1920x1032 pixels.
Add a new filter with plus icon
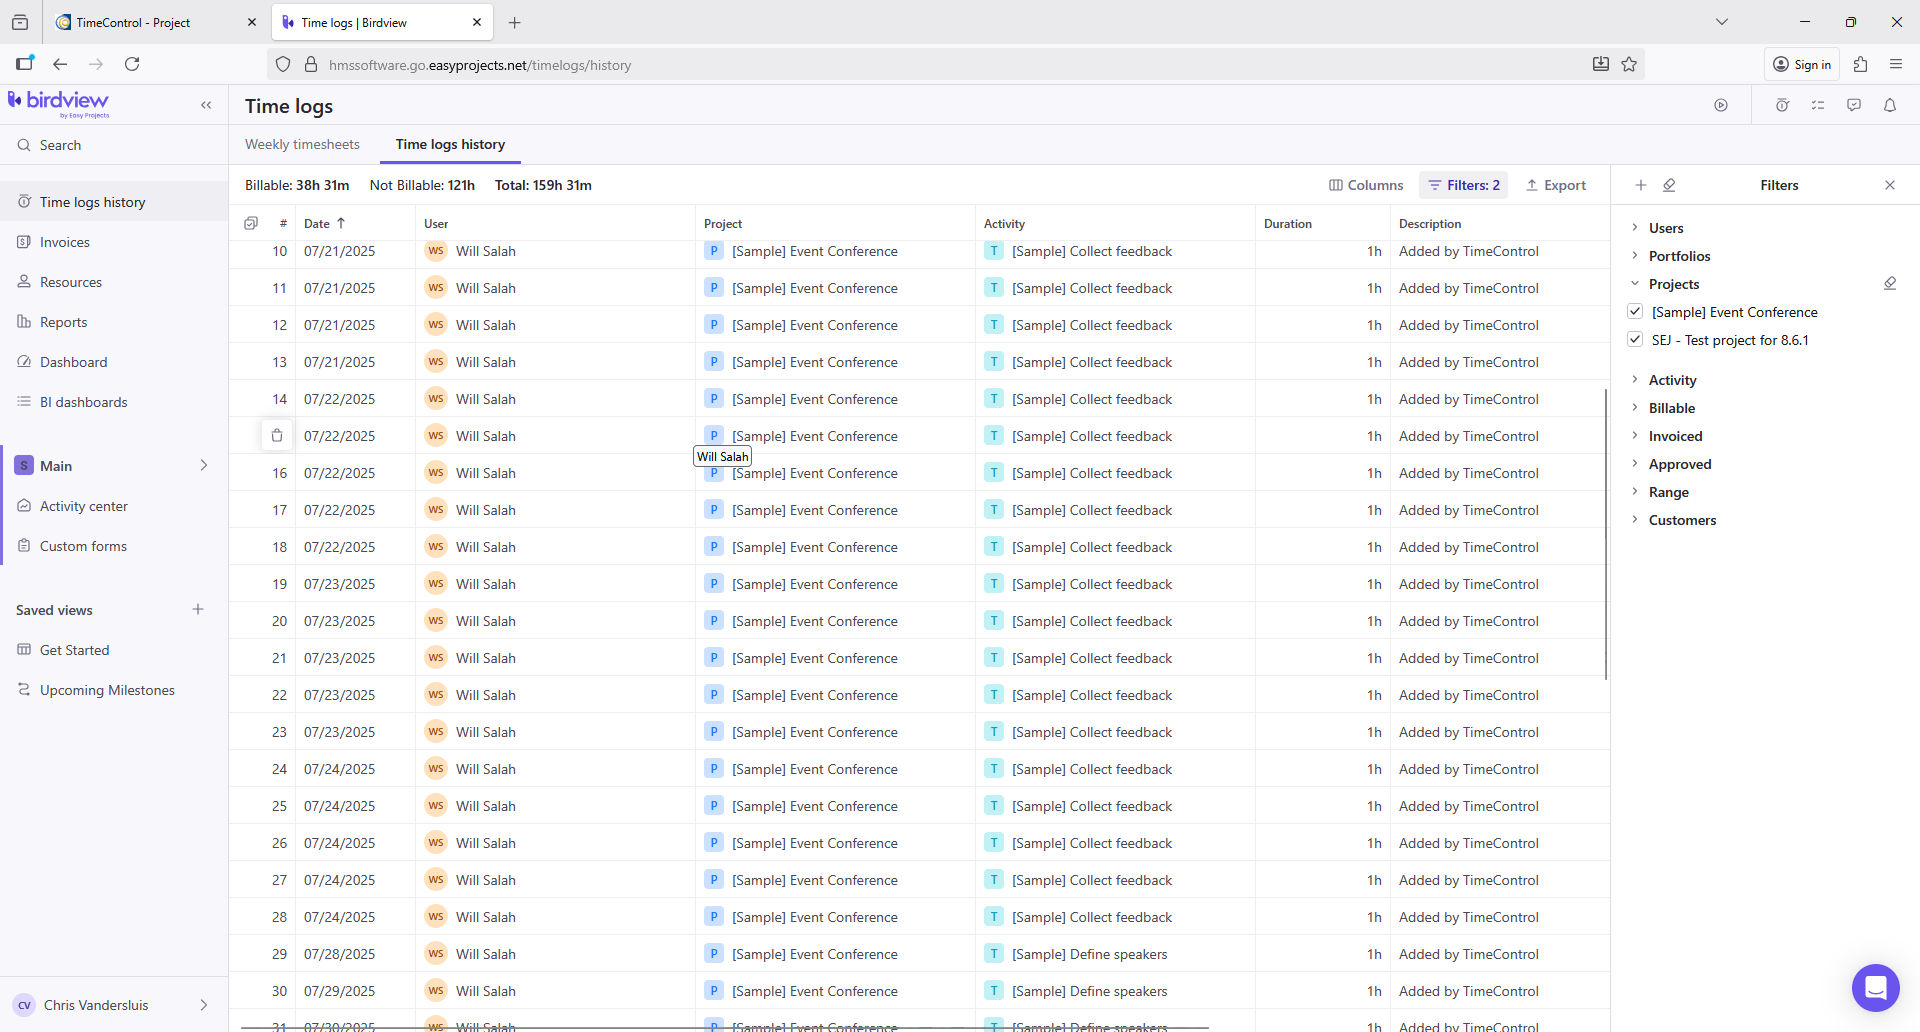(x=1640, y=185)
